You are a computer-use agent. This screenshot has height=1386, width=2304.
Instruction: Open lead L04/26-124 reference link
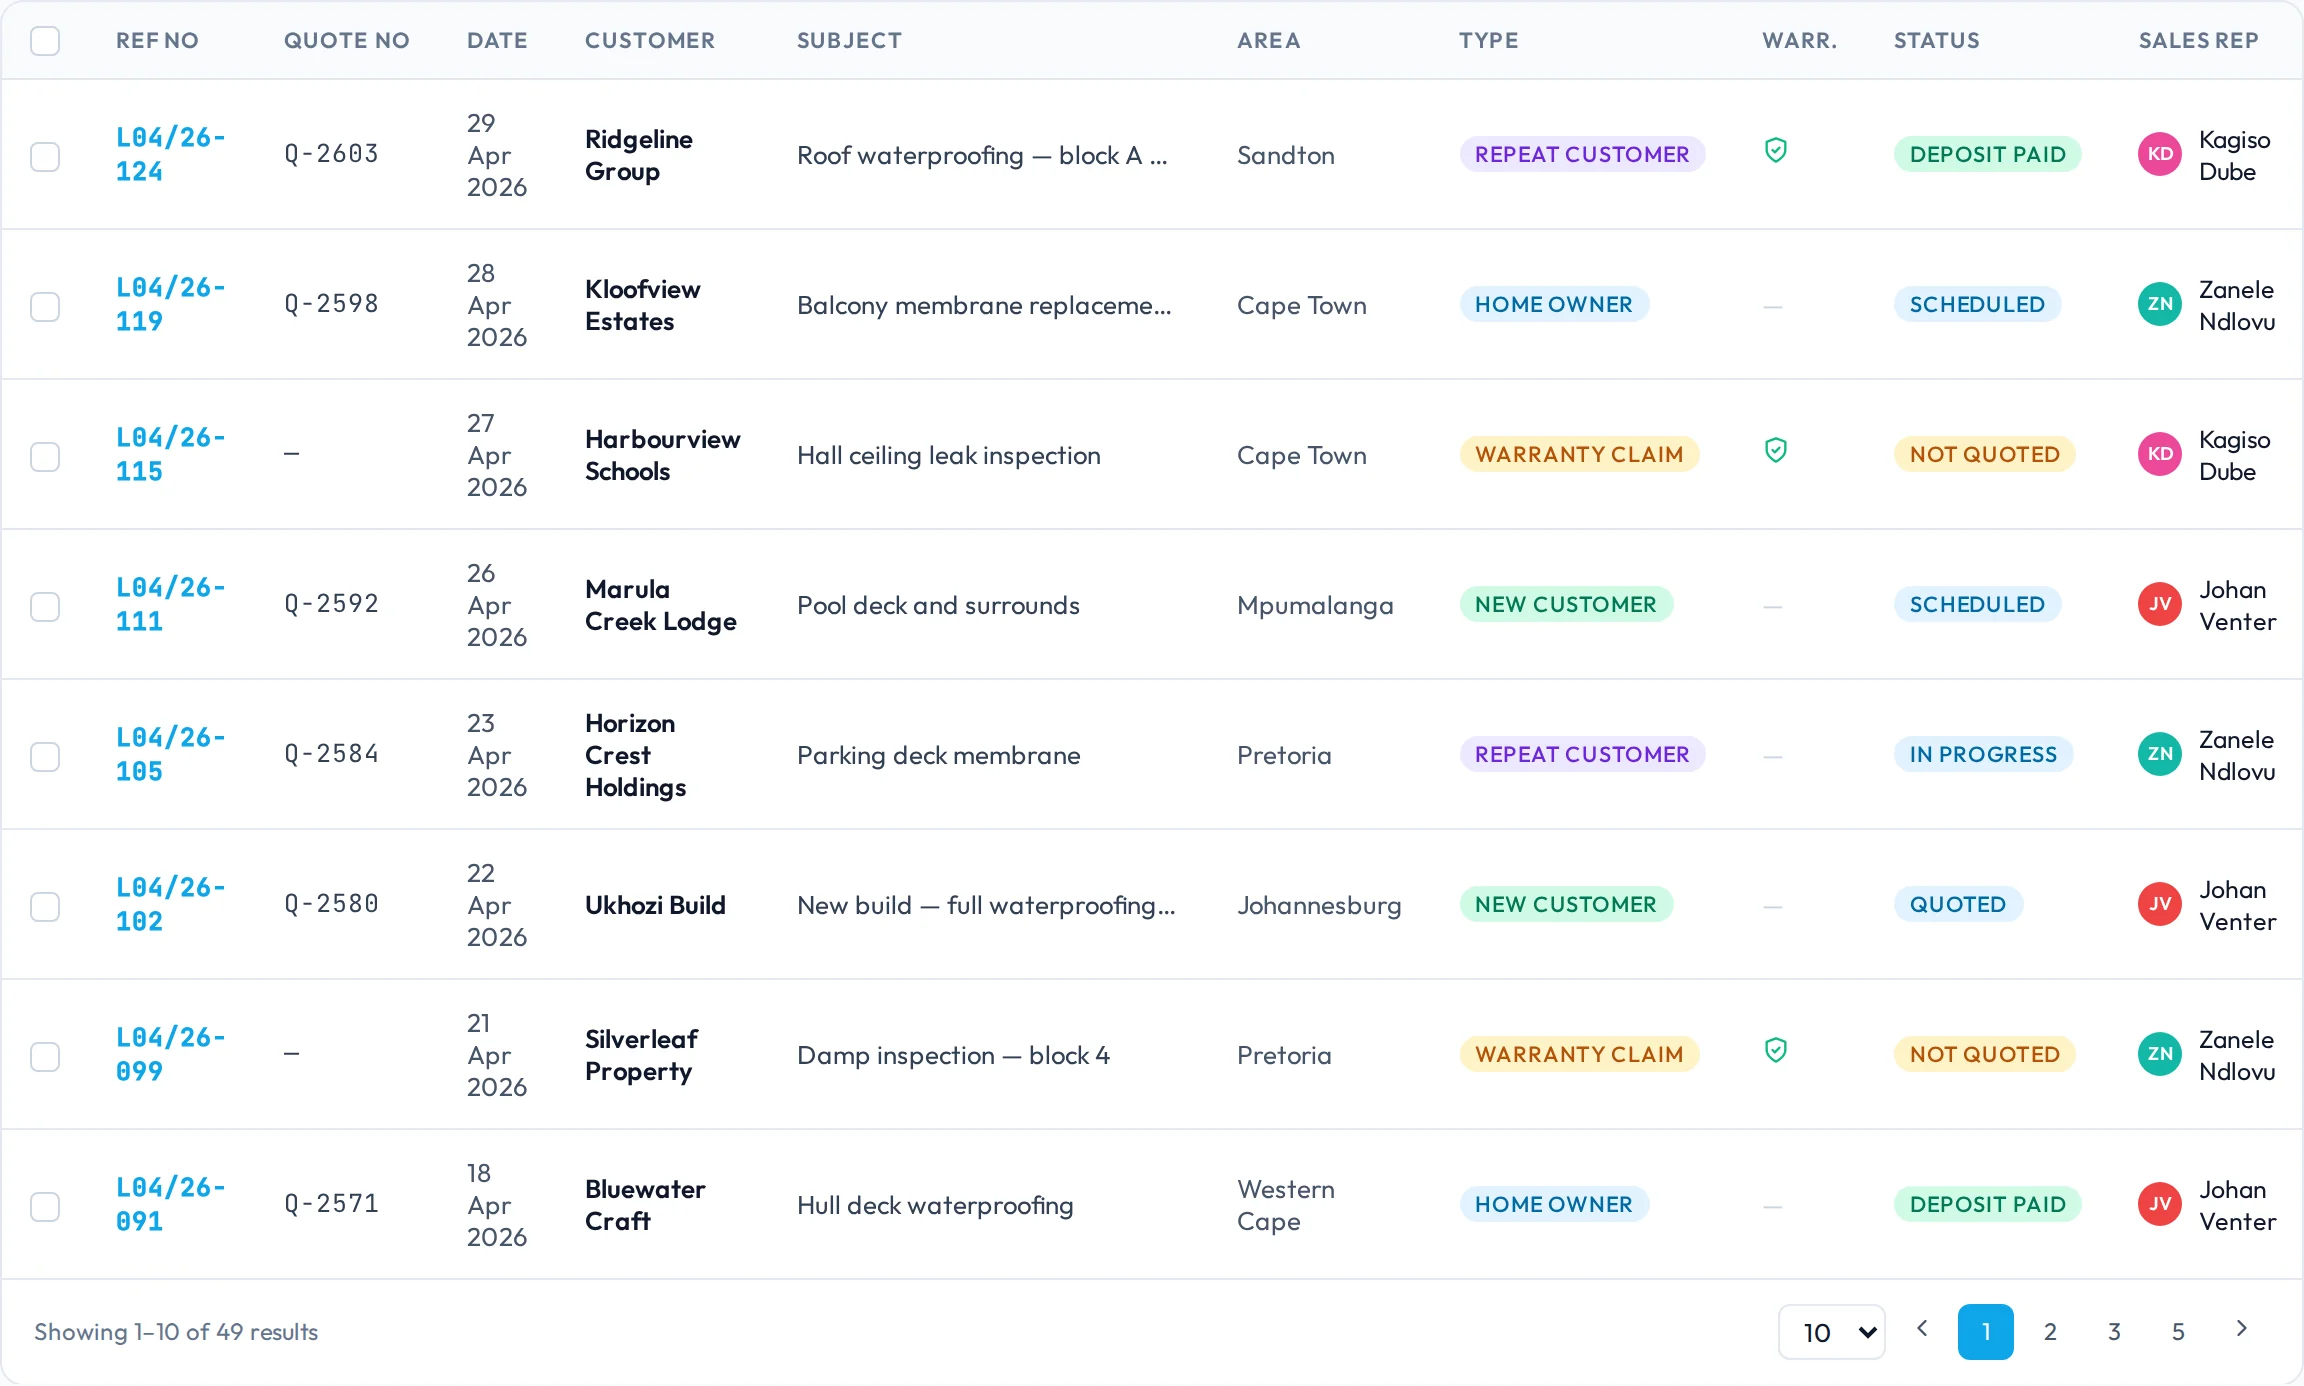tap(170, 154)
